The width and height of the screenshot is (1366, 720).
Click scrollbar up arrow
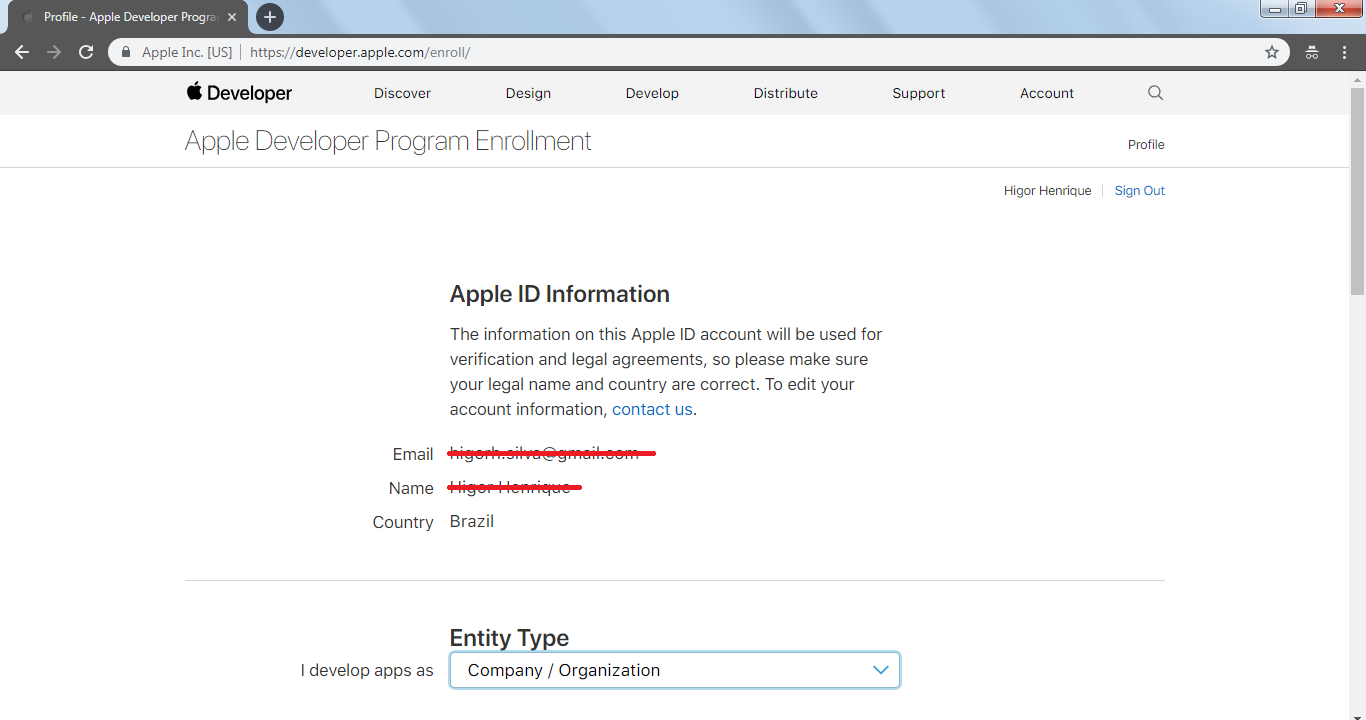tap(1357, 78)
